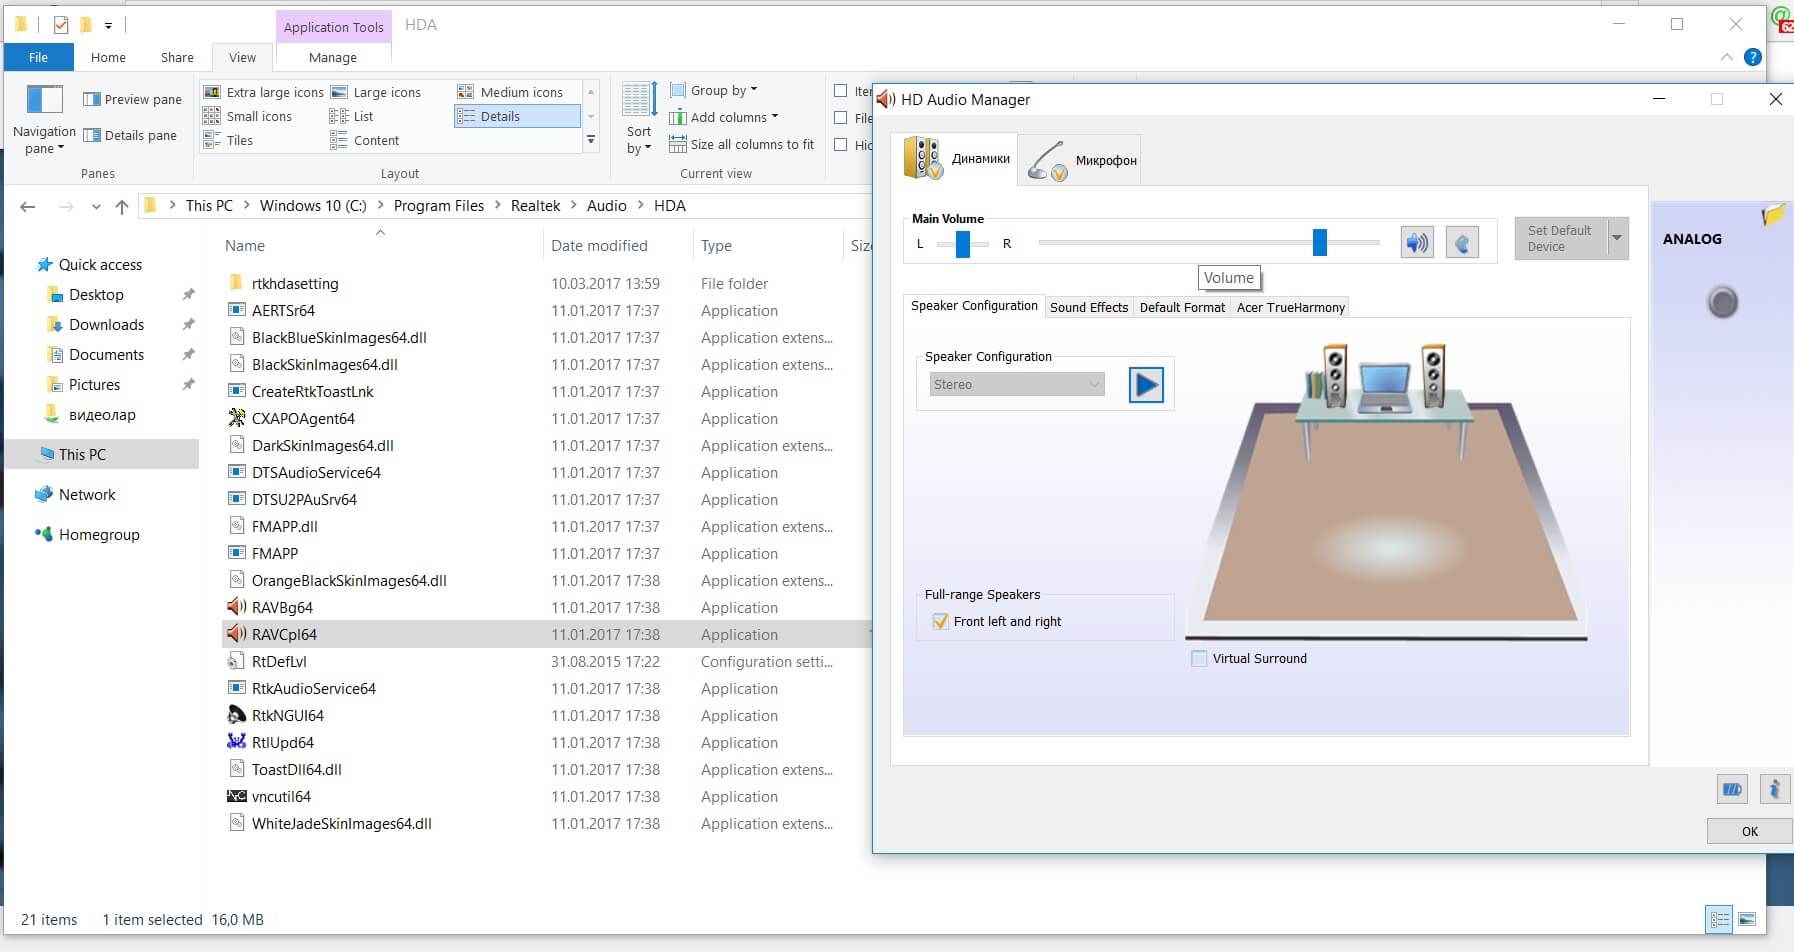Open the information icon in HD Audio Manager
1794x952 pixels.
point(1774,789)
